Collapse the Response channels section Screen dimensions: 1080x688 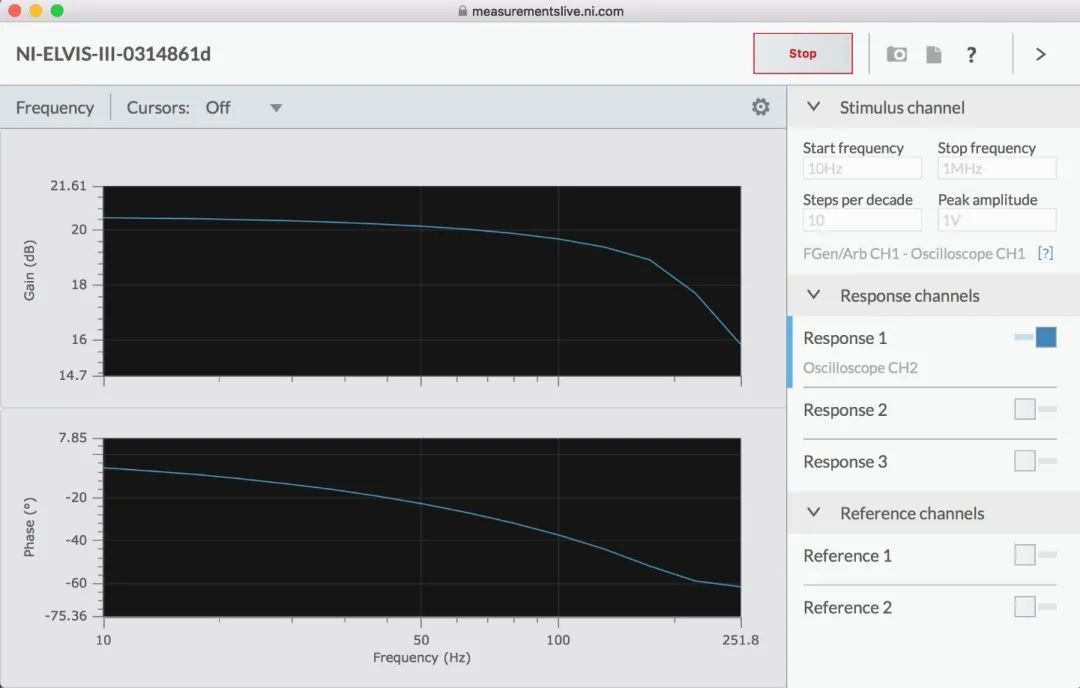(813, 295)
